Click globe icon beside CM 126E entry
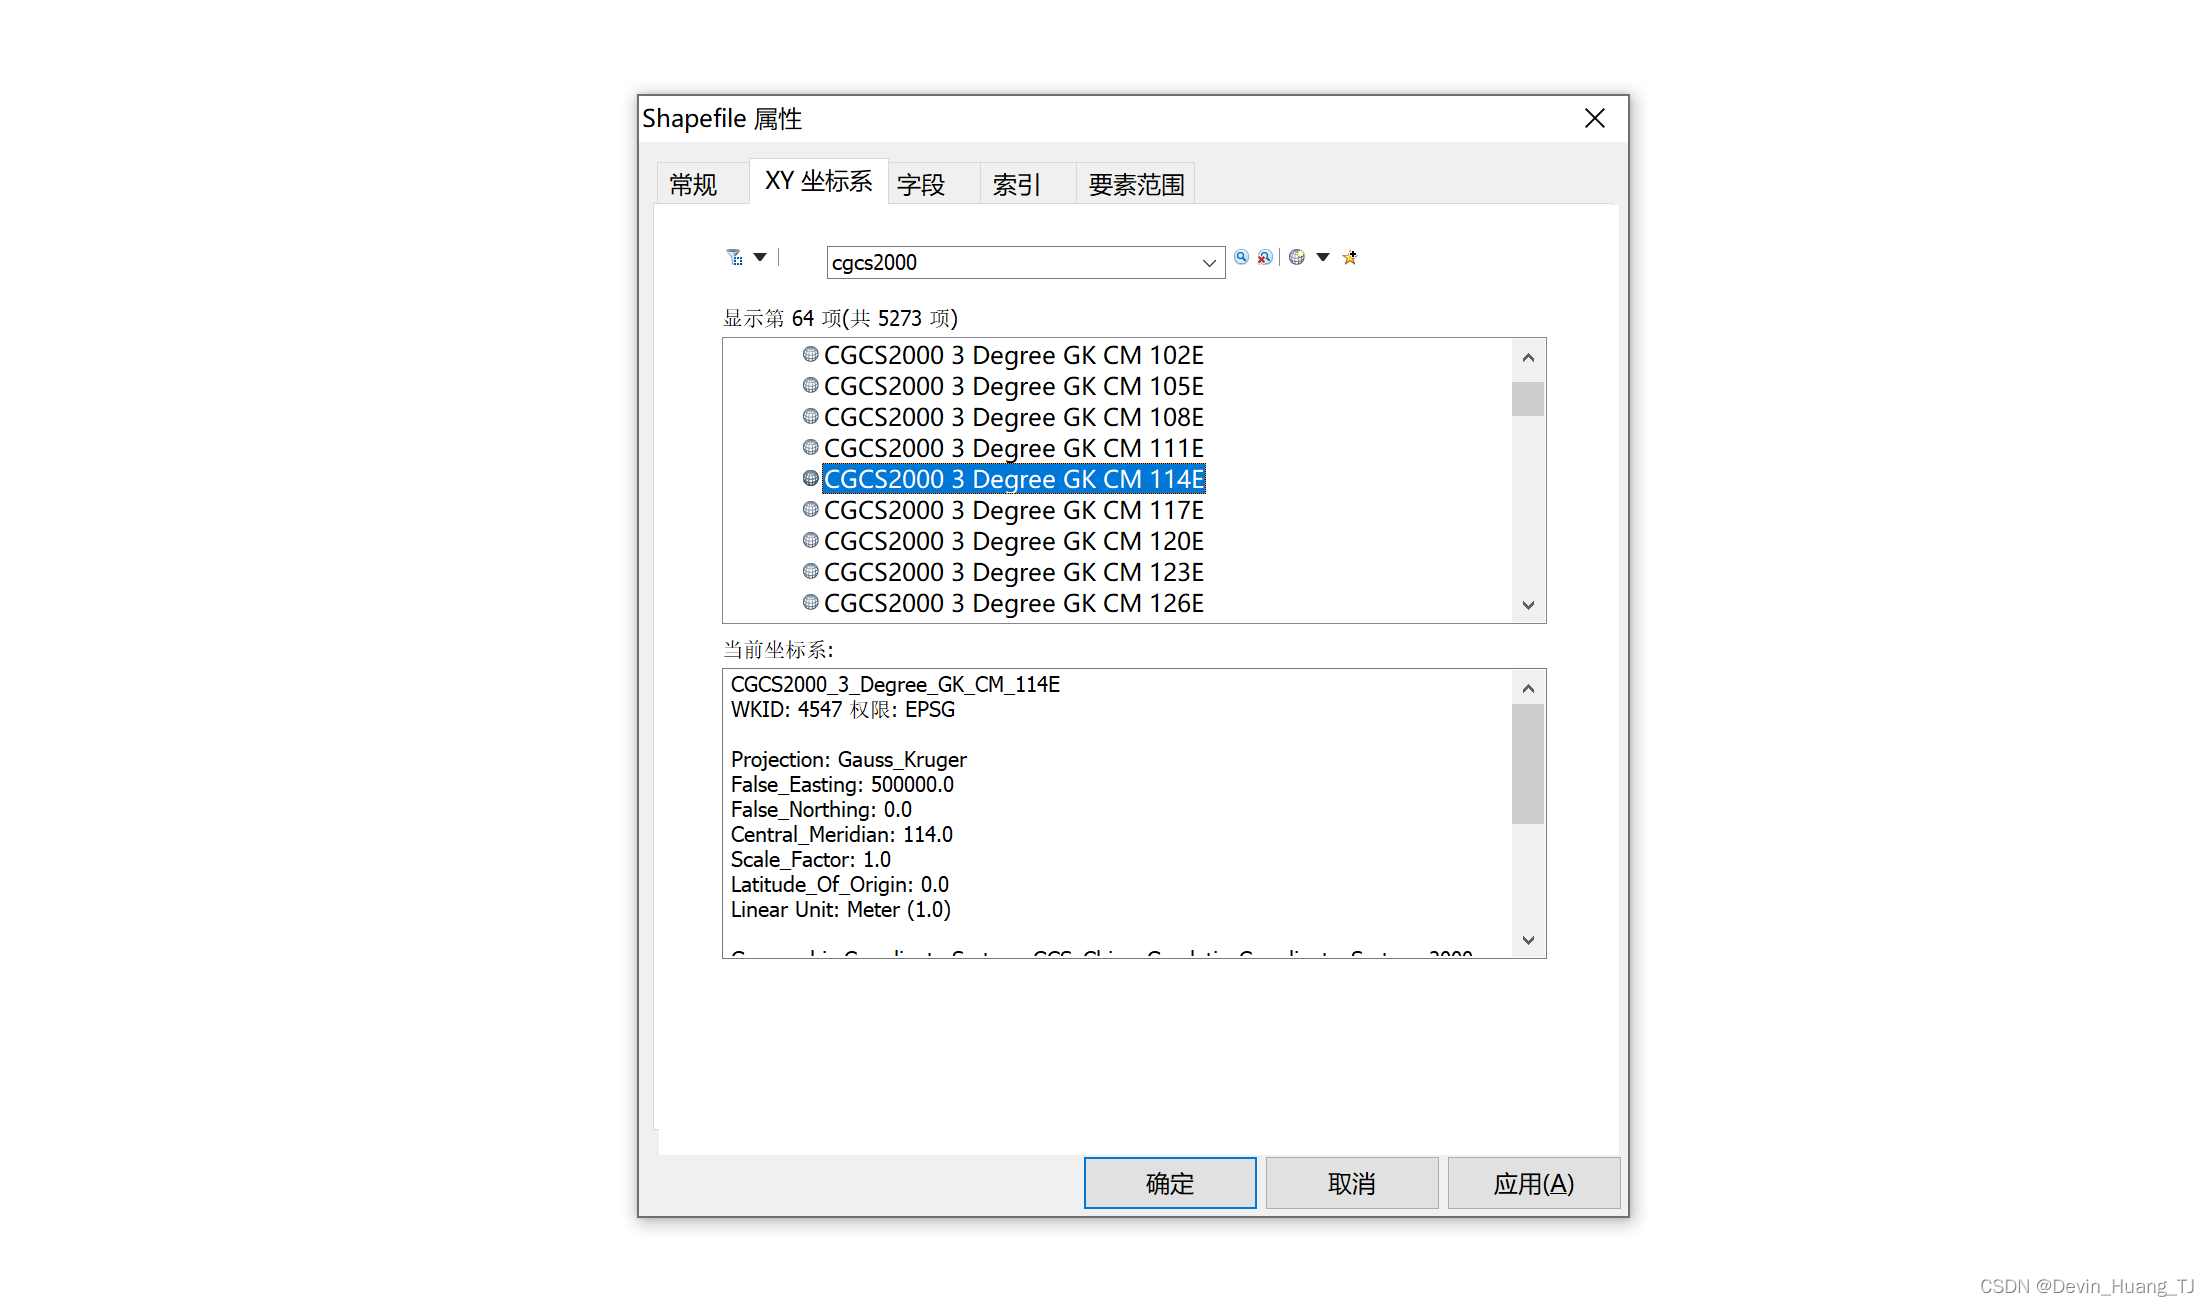 (x=810, y=602)
